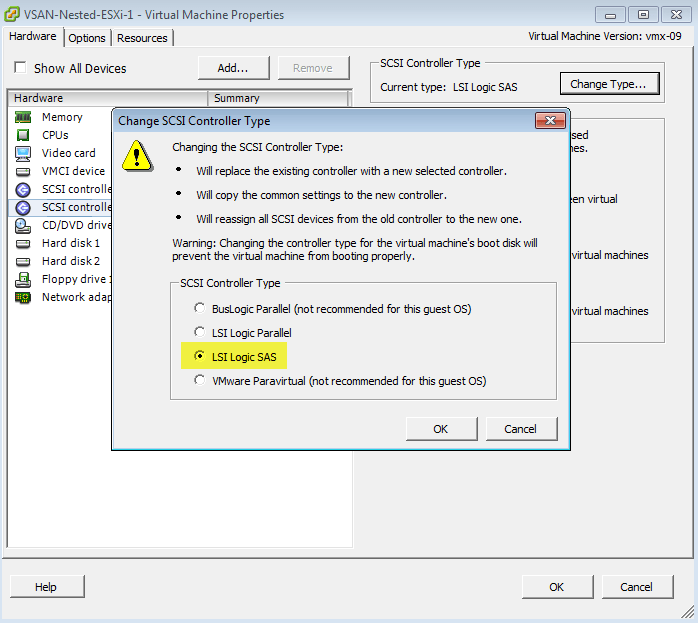Select the CPUs row text

[55, 135]
